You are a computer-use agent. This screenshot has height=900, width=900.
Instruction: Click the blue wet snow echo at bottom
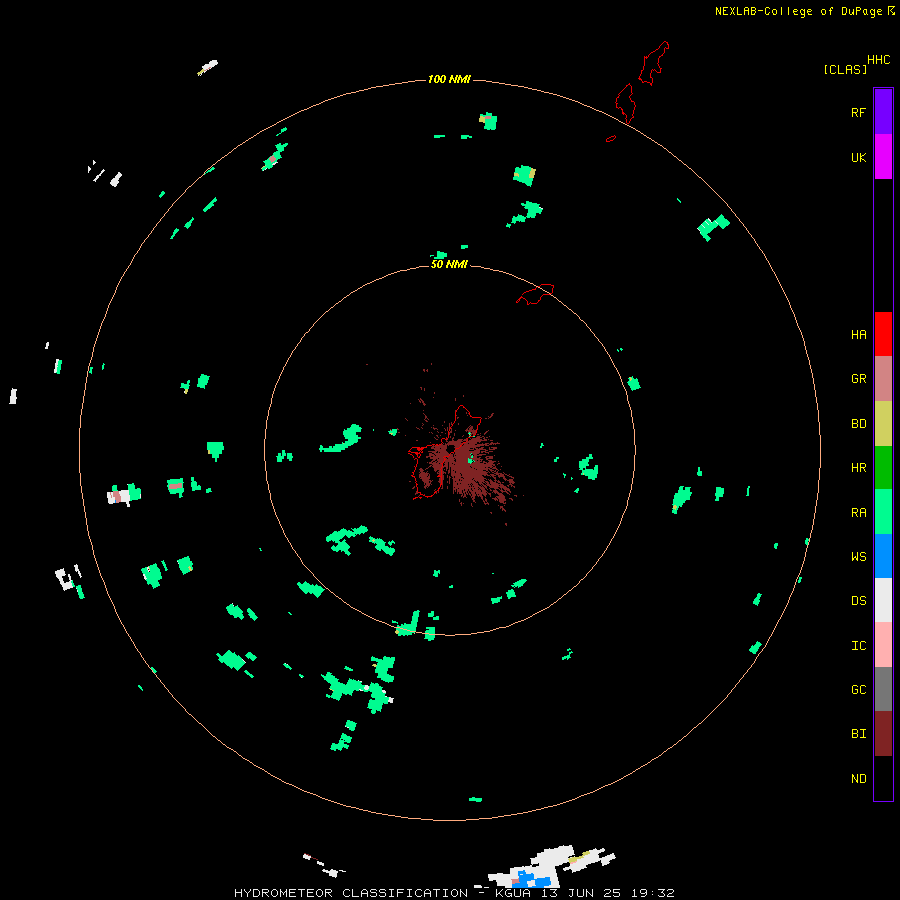coord(532,880)
